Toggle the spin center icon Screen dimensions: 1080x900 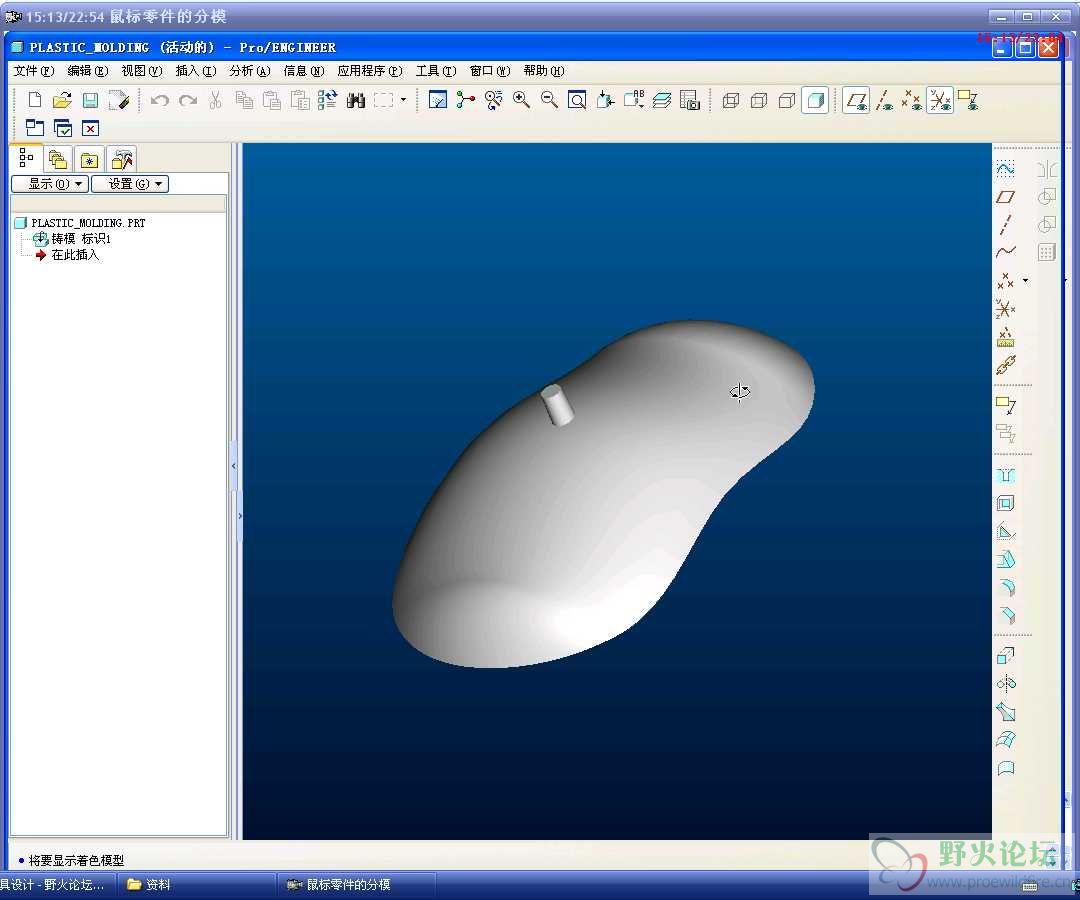[x=466, y=101]
